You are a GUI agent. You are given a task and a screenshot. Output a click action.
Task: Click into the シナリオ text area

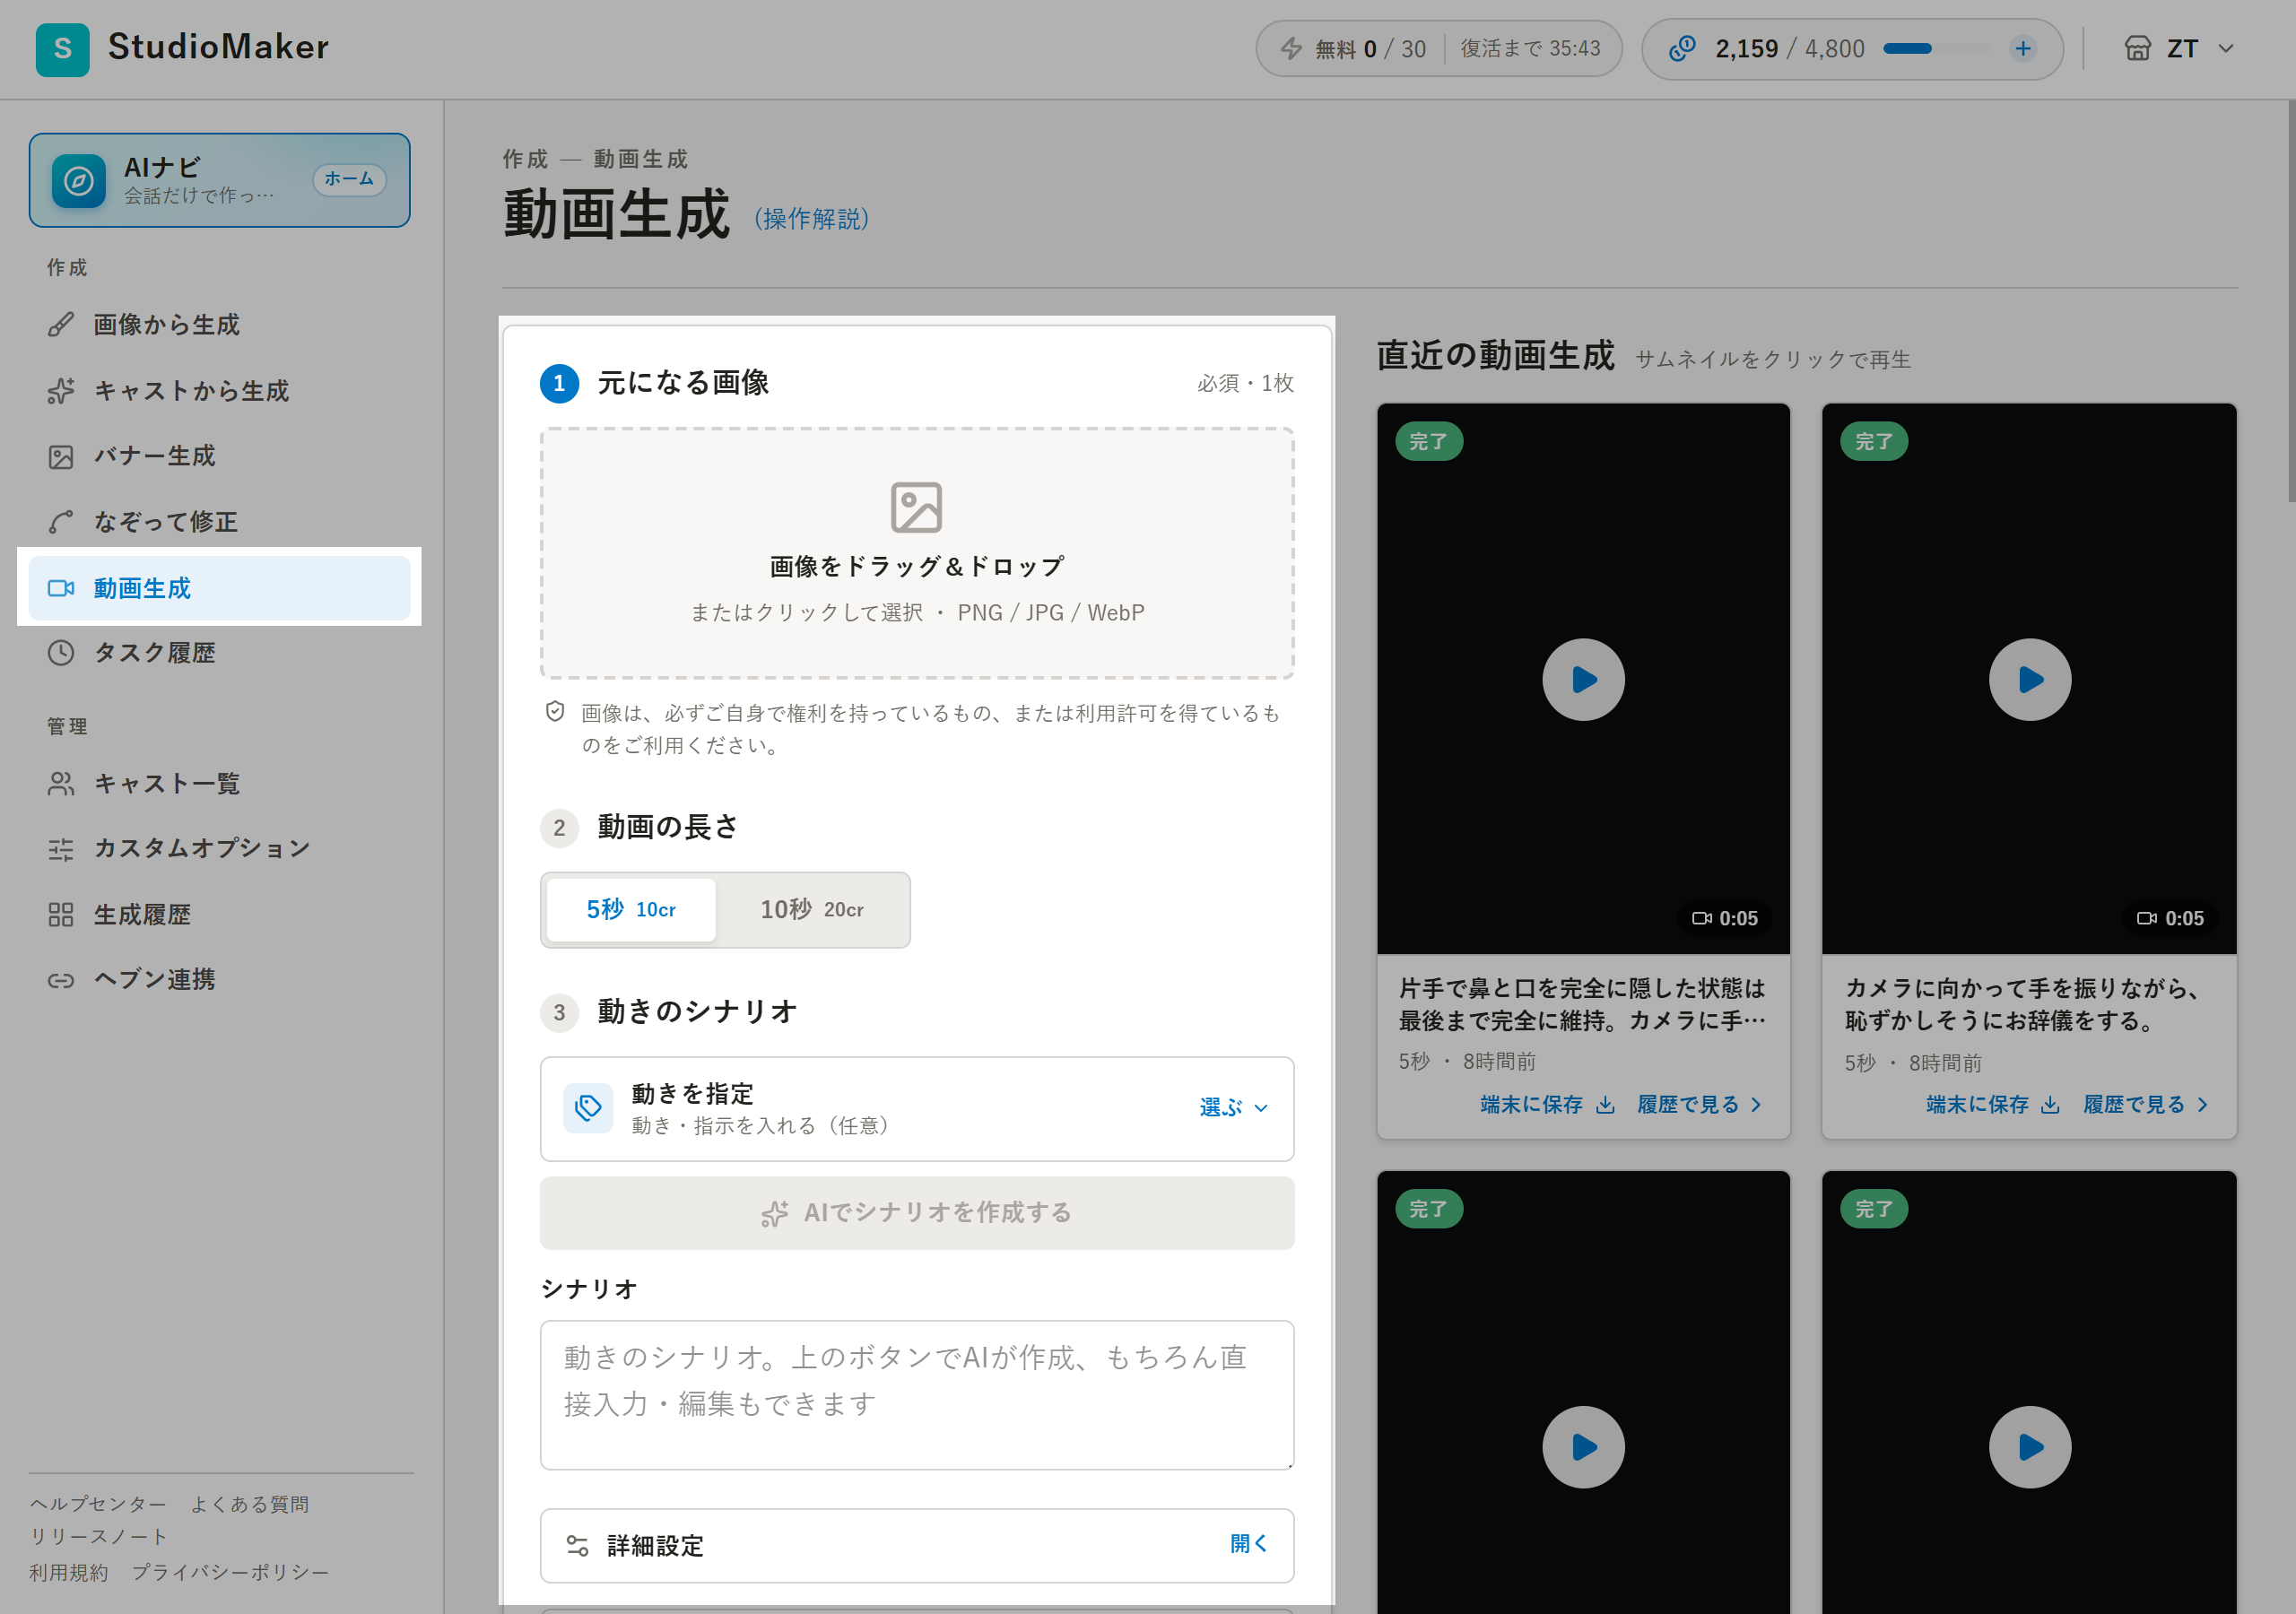(x=917, y=1395)
